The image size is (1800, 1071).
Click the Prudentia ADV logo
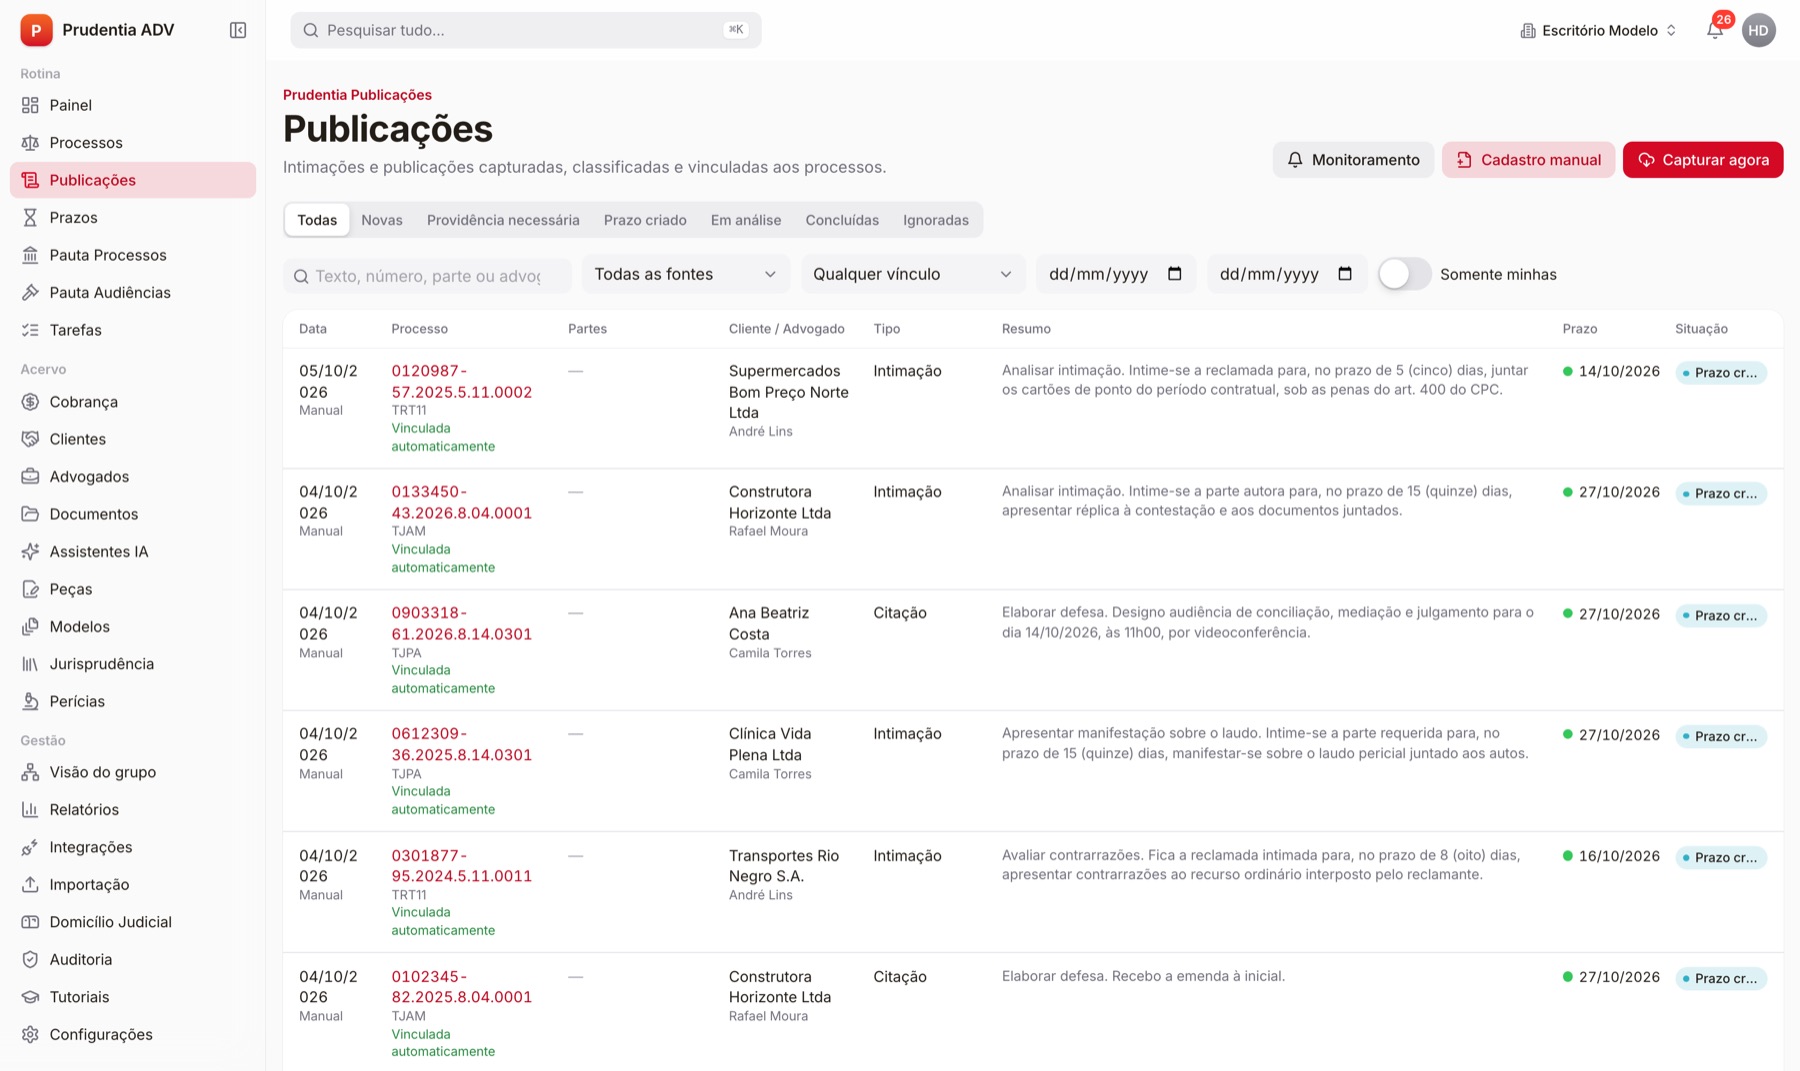(36, 30)
